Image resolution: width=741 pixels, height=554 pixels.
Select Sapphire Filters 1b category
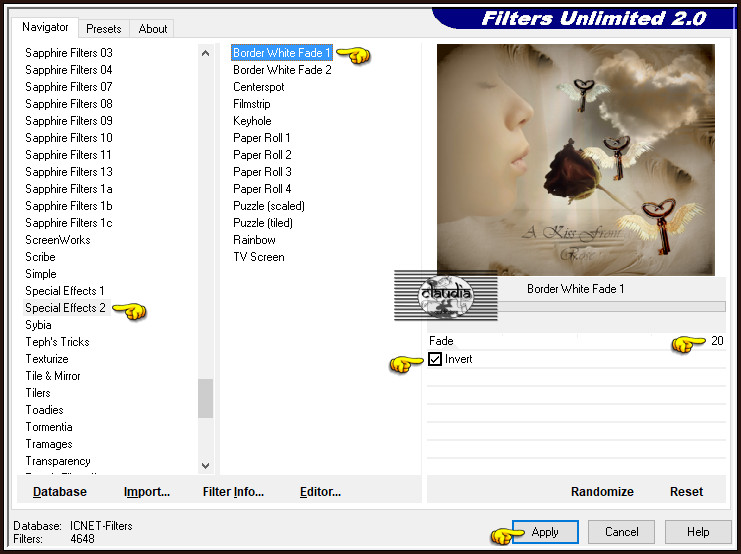coord(69,206)
